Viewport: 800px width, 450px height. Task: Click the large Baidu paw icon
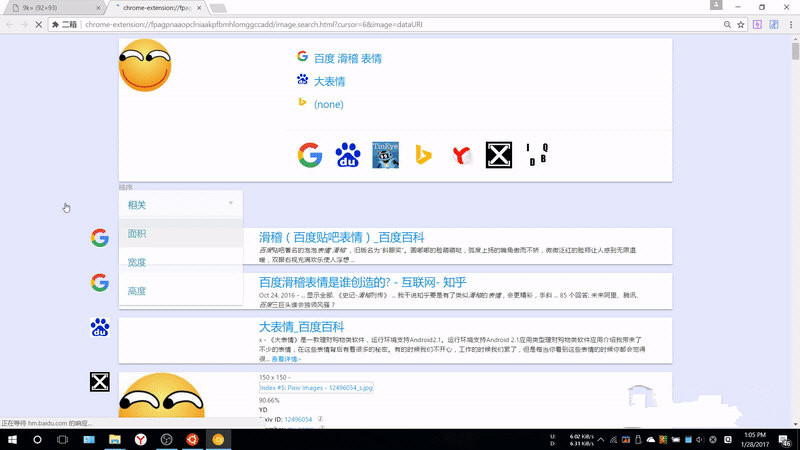click(347, 155)
